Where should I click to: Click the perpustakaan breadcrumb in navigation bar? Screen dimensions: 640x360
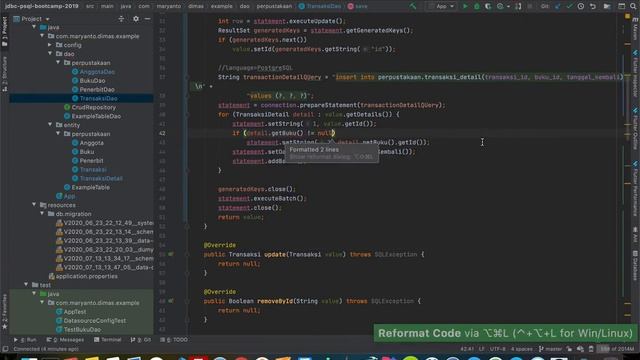click(x=274, y=6)
